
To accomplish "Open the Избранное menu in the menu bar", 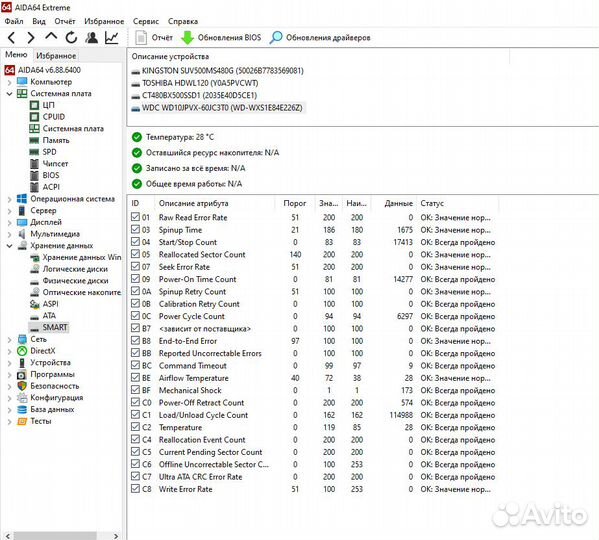I will tap(104, 21).
